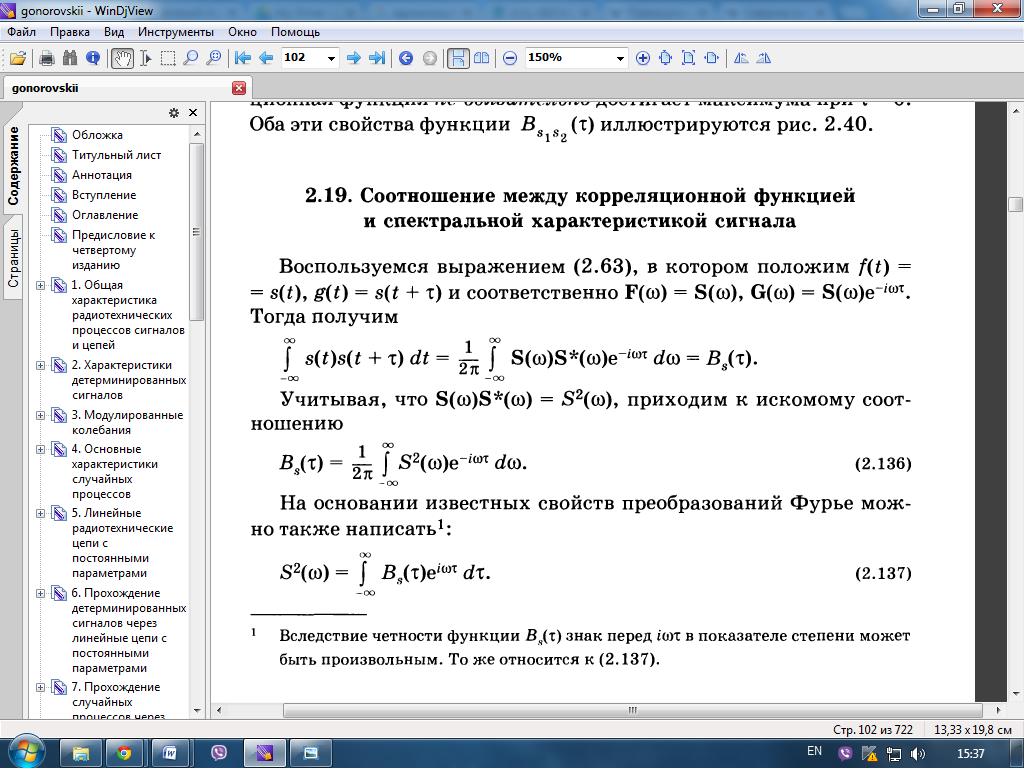Select the text selection tool

click(146, 58)
